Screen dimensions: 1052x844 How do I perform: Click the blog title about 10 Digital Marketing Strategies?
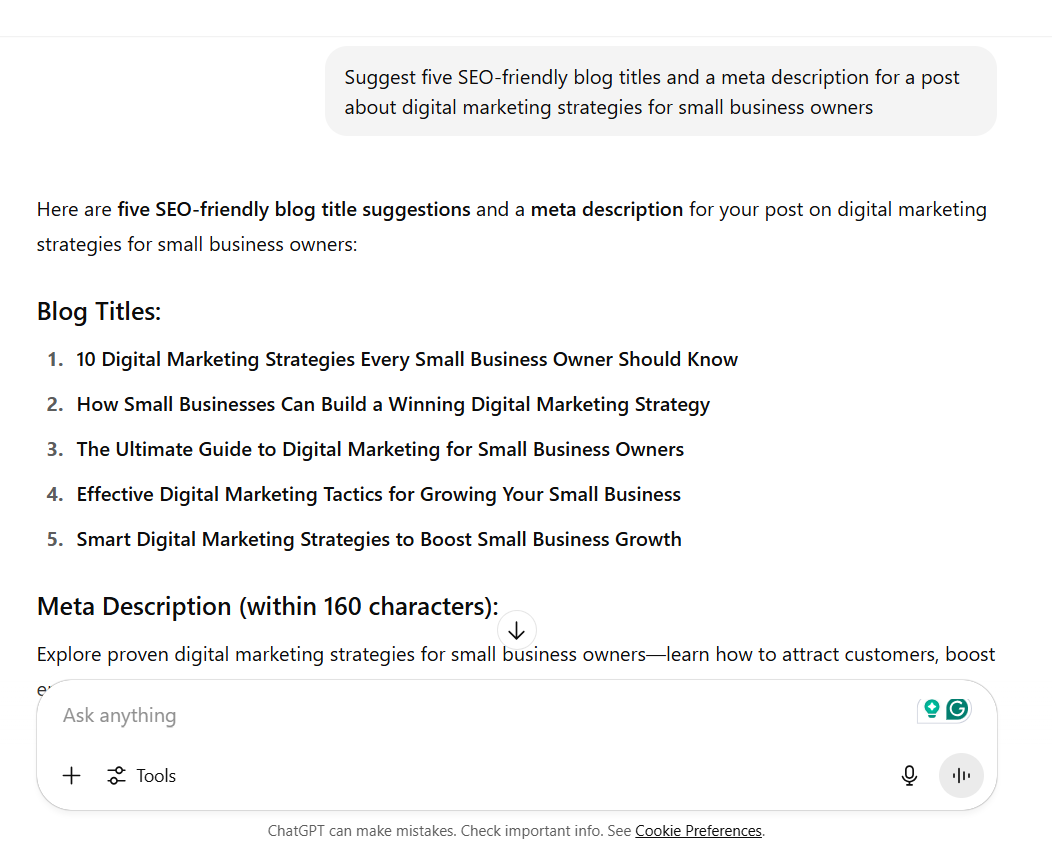[x=407, y=359]
